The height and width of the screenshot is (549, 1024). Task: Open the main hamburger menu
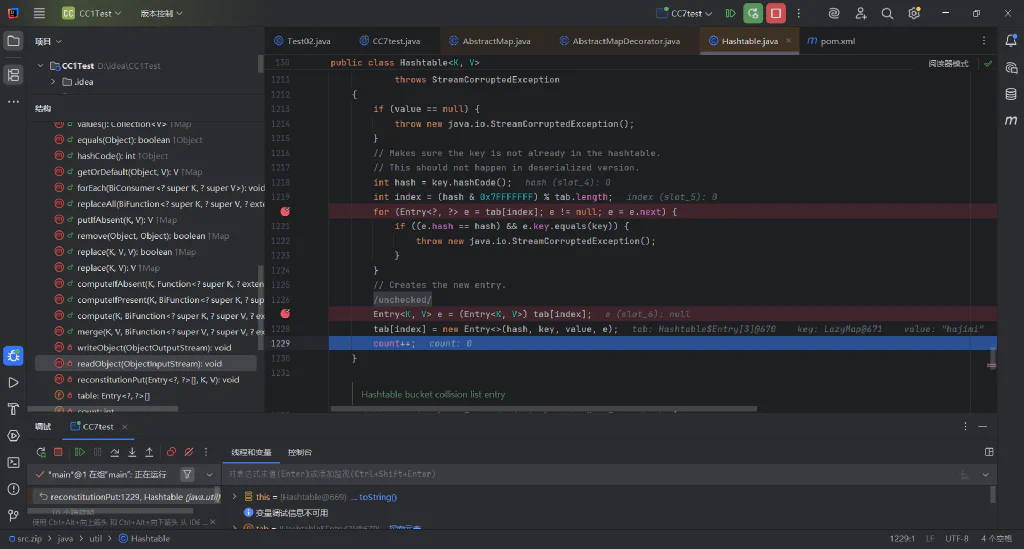39,13
